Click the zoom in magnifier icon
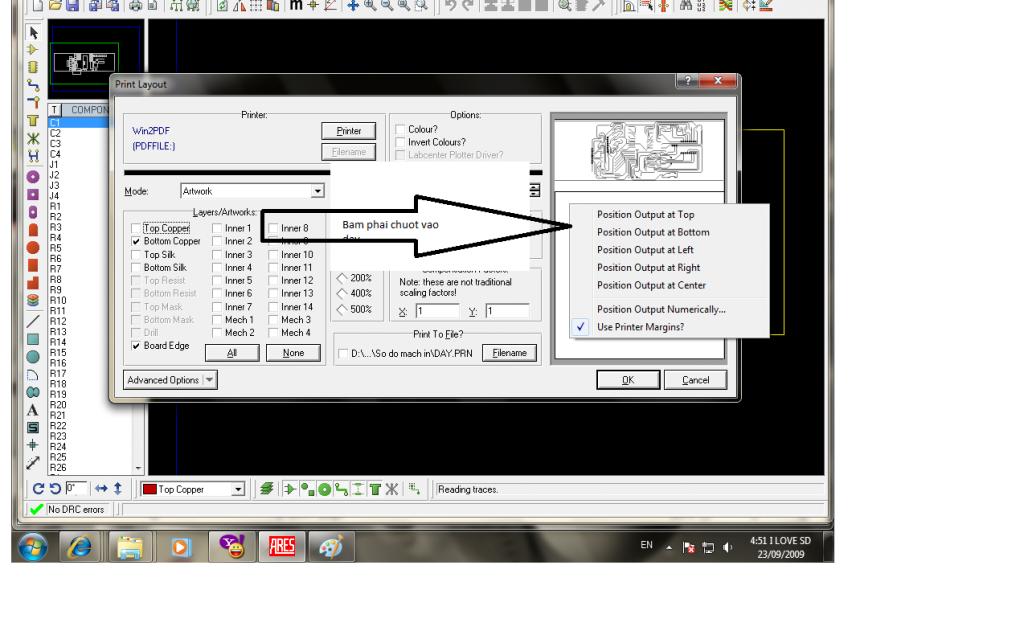This screenshot has height=643, width=1024. (370, 6)
